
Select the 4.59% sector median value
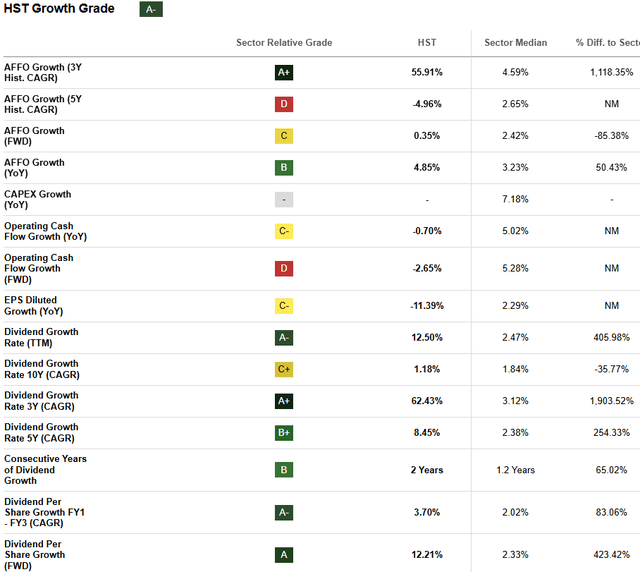[x=516, y=72]
